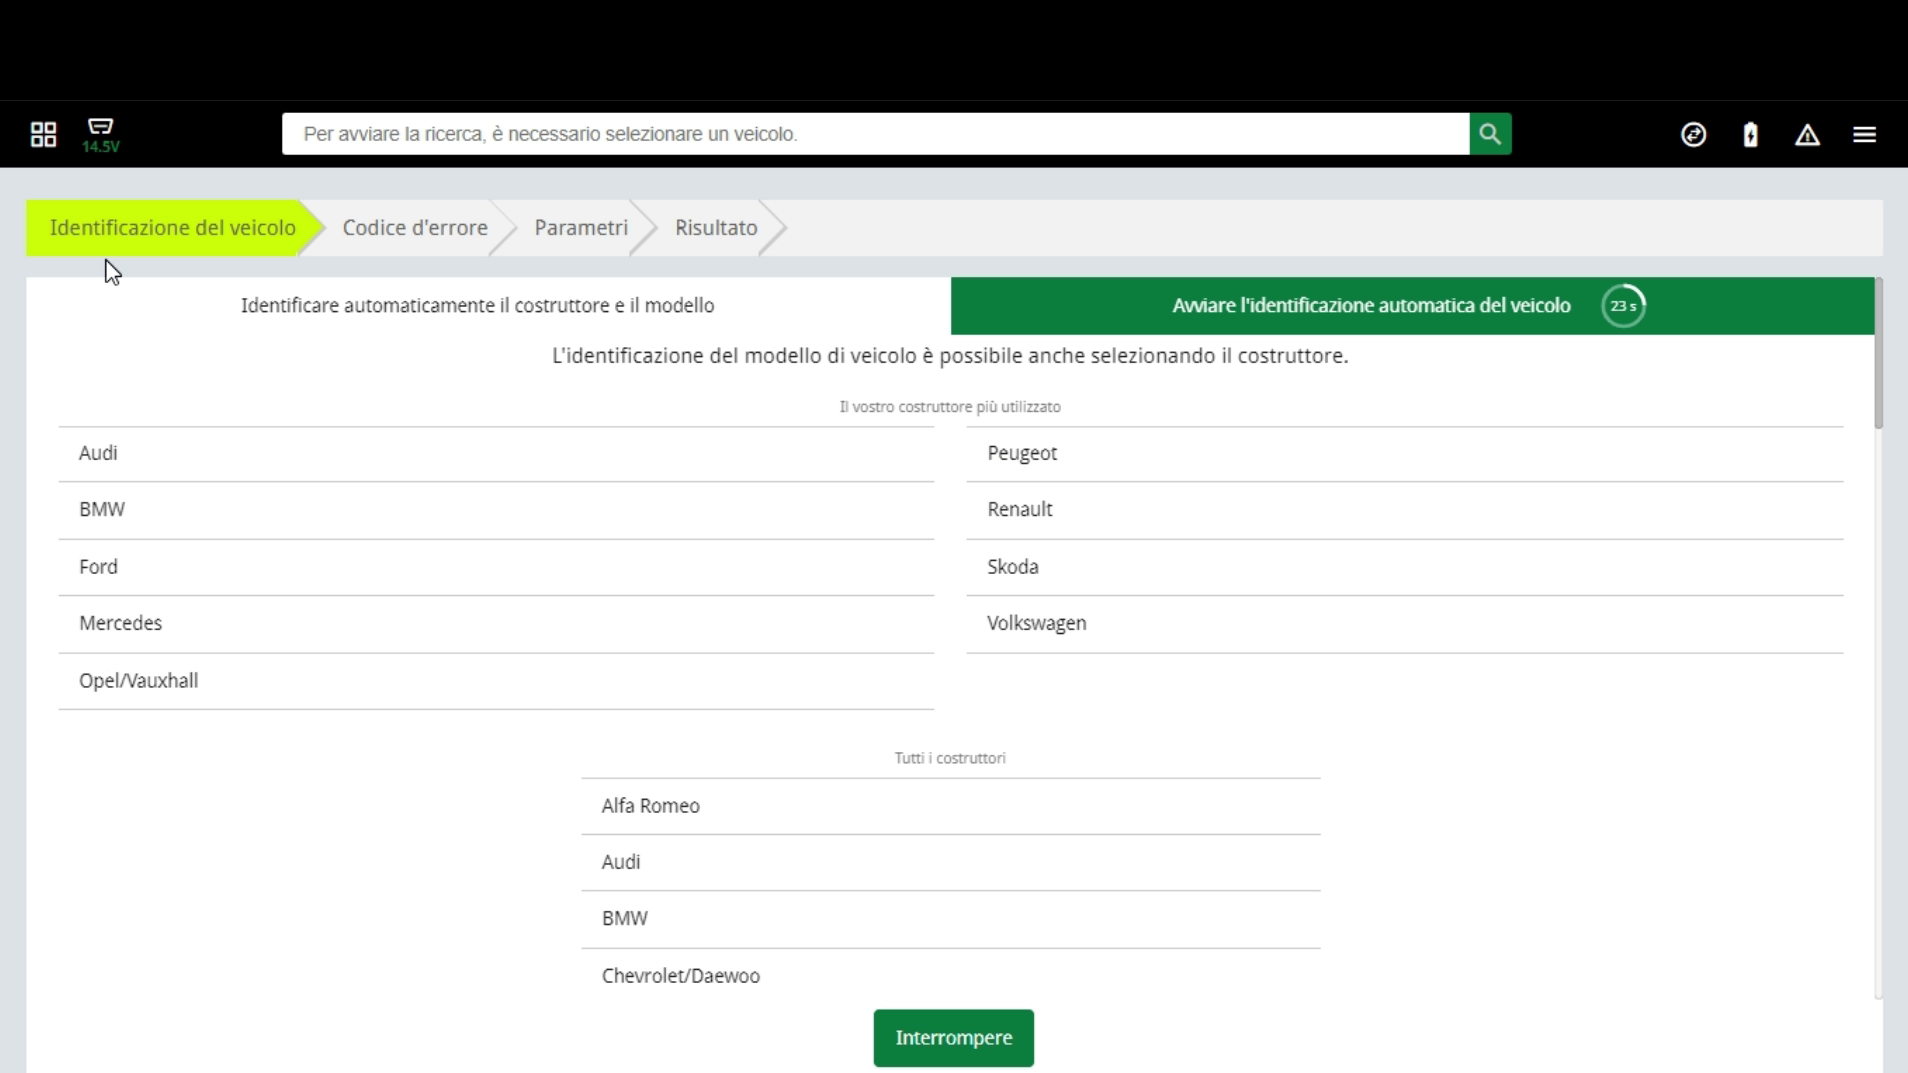Click the 14.5V voltage reading
Image resolution: width=1908 pixels, height=1073 pixels.
tap(101, 147)
